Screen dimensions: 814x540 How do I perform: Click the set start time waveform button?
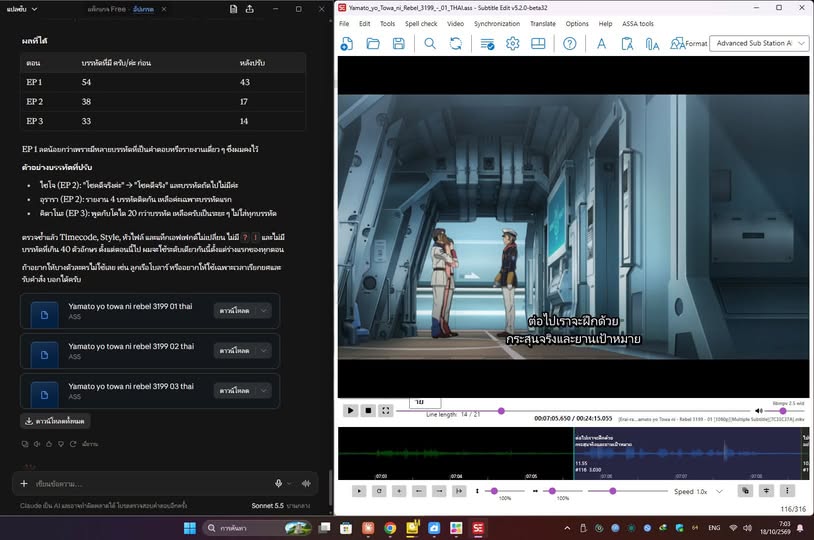(x=419, y=491)
